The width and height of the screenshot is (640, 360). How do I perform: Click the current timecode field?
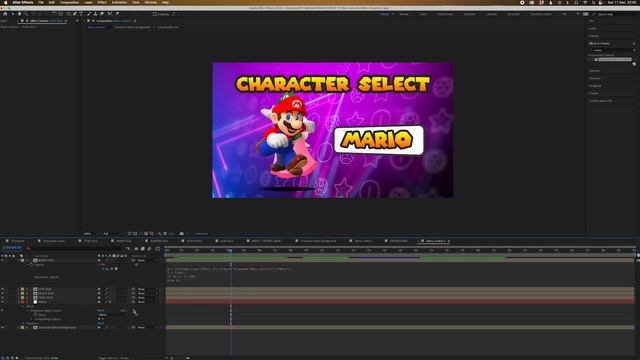coord(12,247)
